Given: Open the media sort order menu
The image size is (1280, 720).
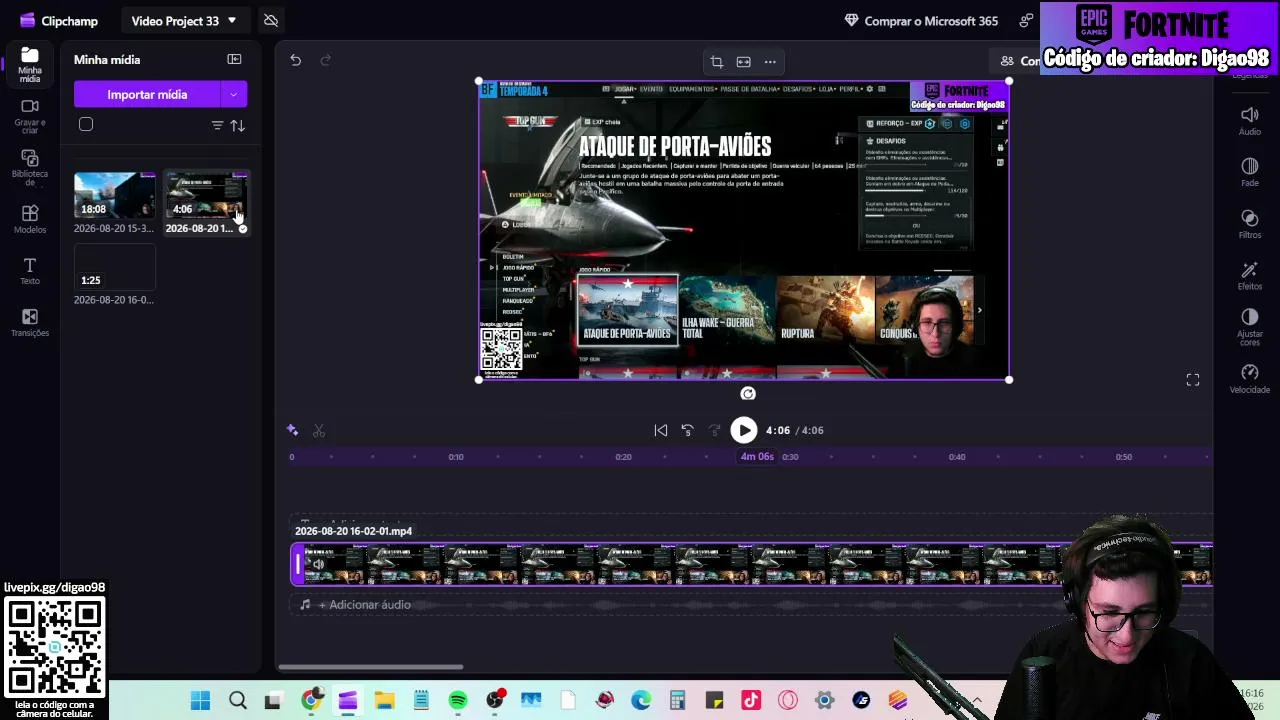Looking at the screenshot, I should pos(238,126).
